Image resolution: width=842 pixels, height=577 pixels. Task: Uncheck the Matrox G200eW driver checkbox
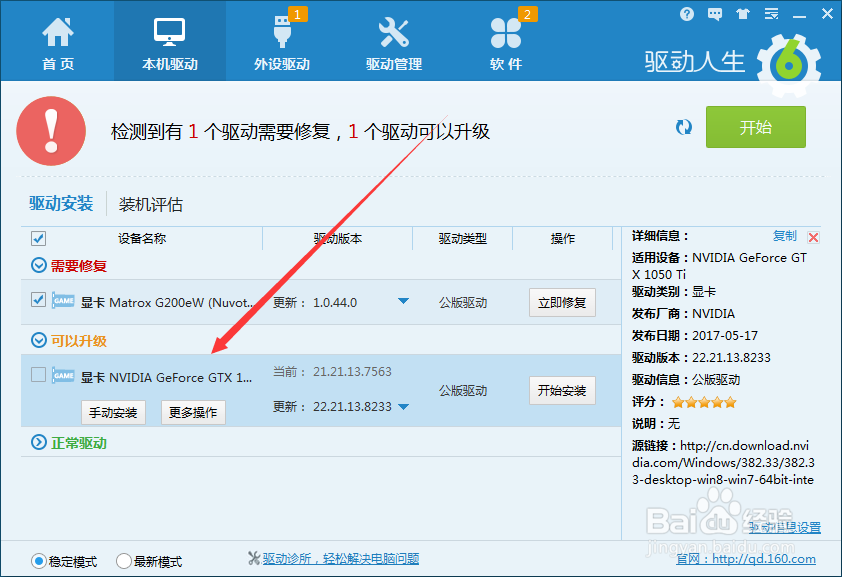[38, 300]
